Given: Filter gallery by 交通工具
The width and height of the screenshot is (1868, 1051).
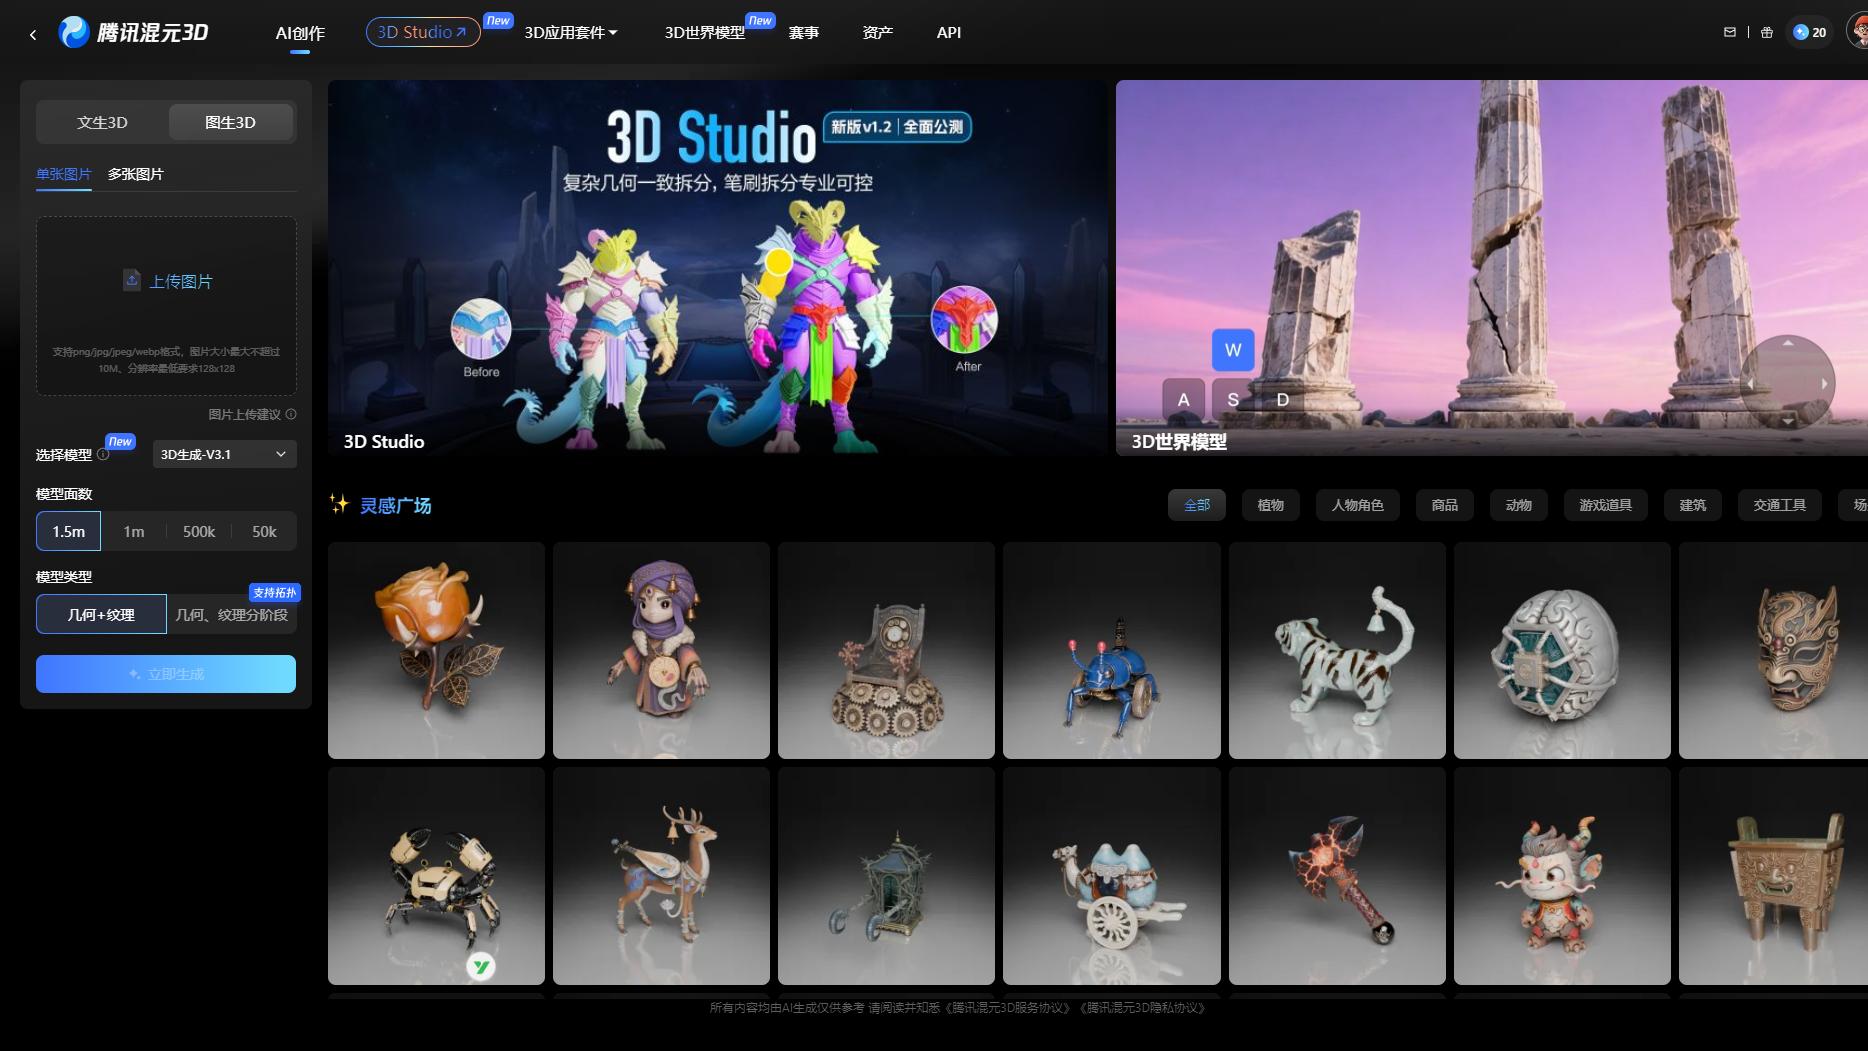Looking at the screenshot, I should pos(1780,505).
